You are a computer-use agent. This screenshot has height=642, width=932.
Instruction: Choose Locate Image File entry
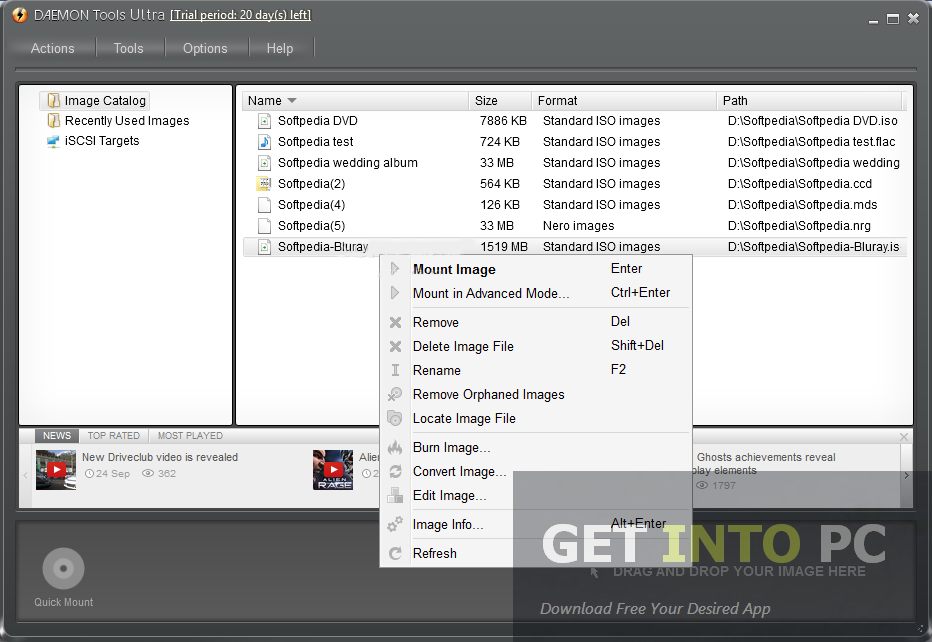pyautogui.click(x=536, y=418)
